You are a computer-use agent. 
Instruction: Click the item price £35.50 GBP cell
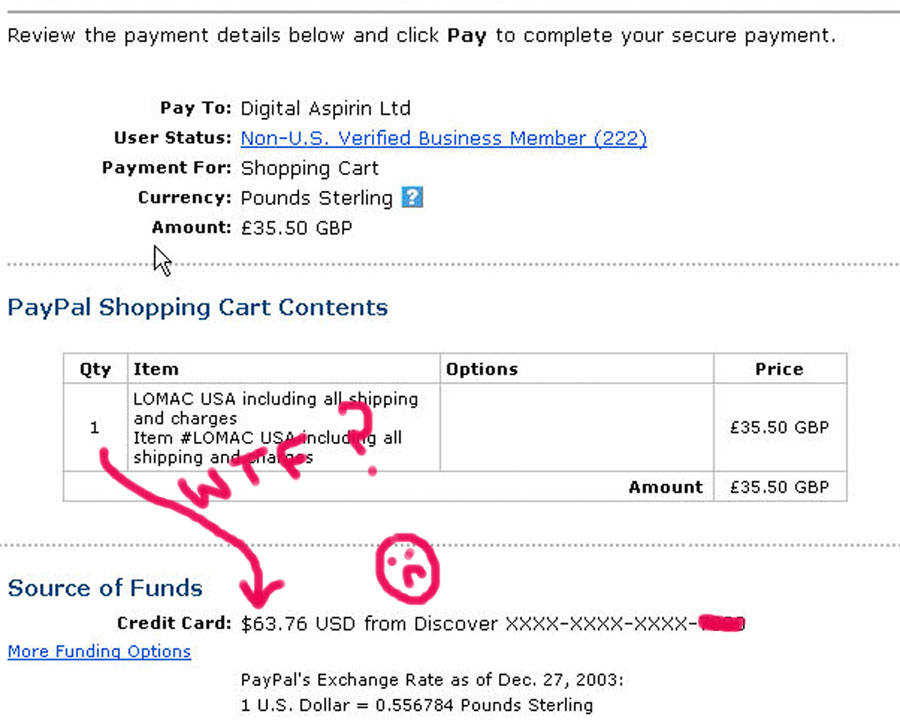pyautogui.click(x=780, y=428)
